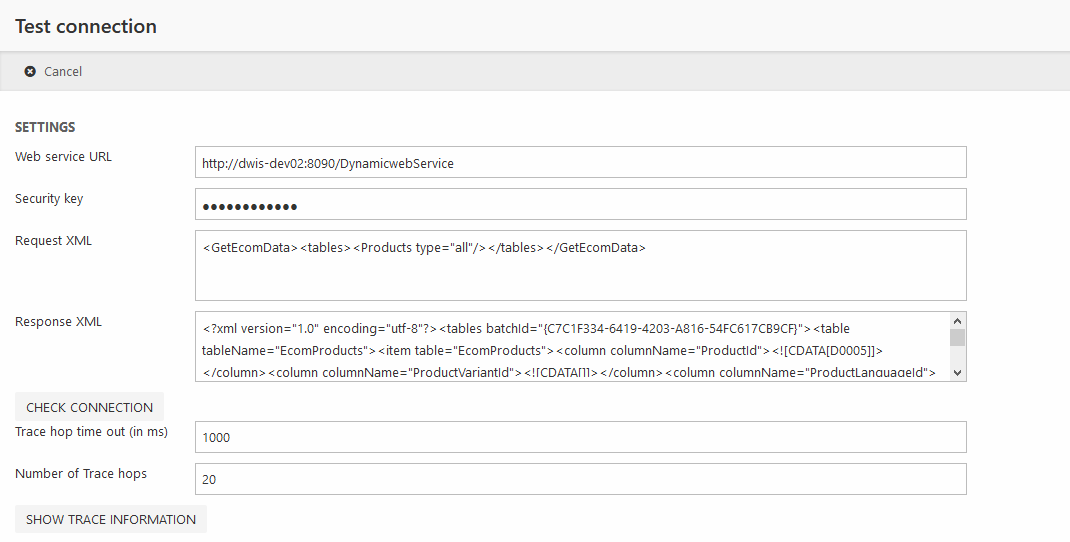
Task: Click Response XML scrollbar down arrow
Action: tap(958, 373)
